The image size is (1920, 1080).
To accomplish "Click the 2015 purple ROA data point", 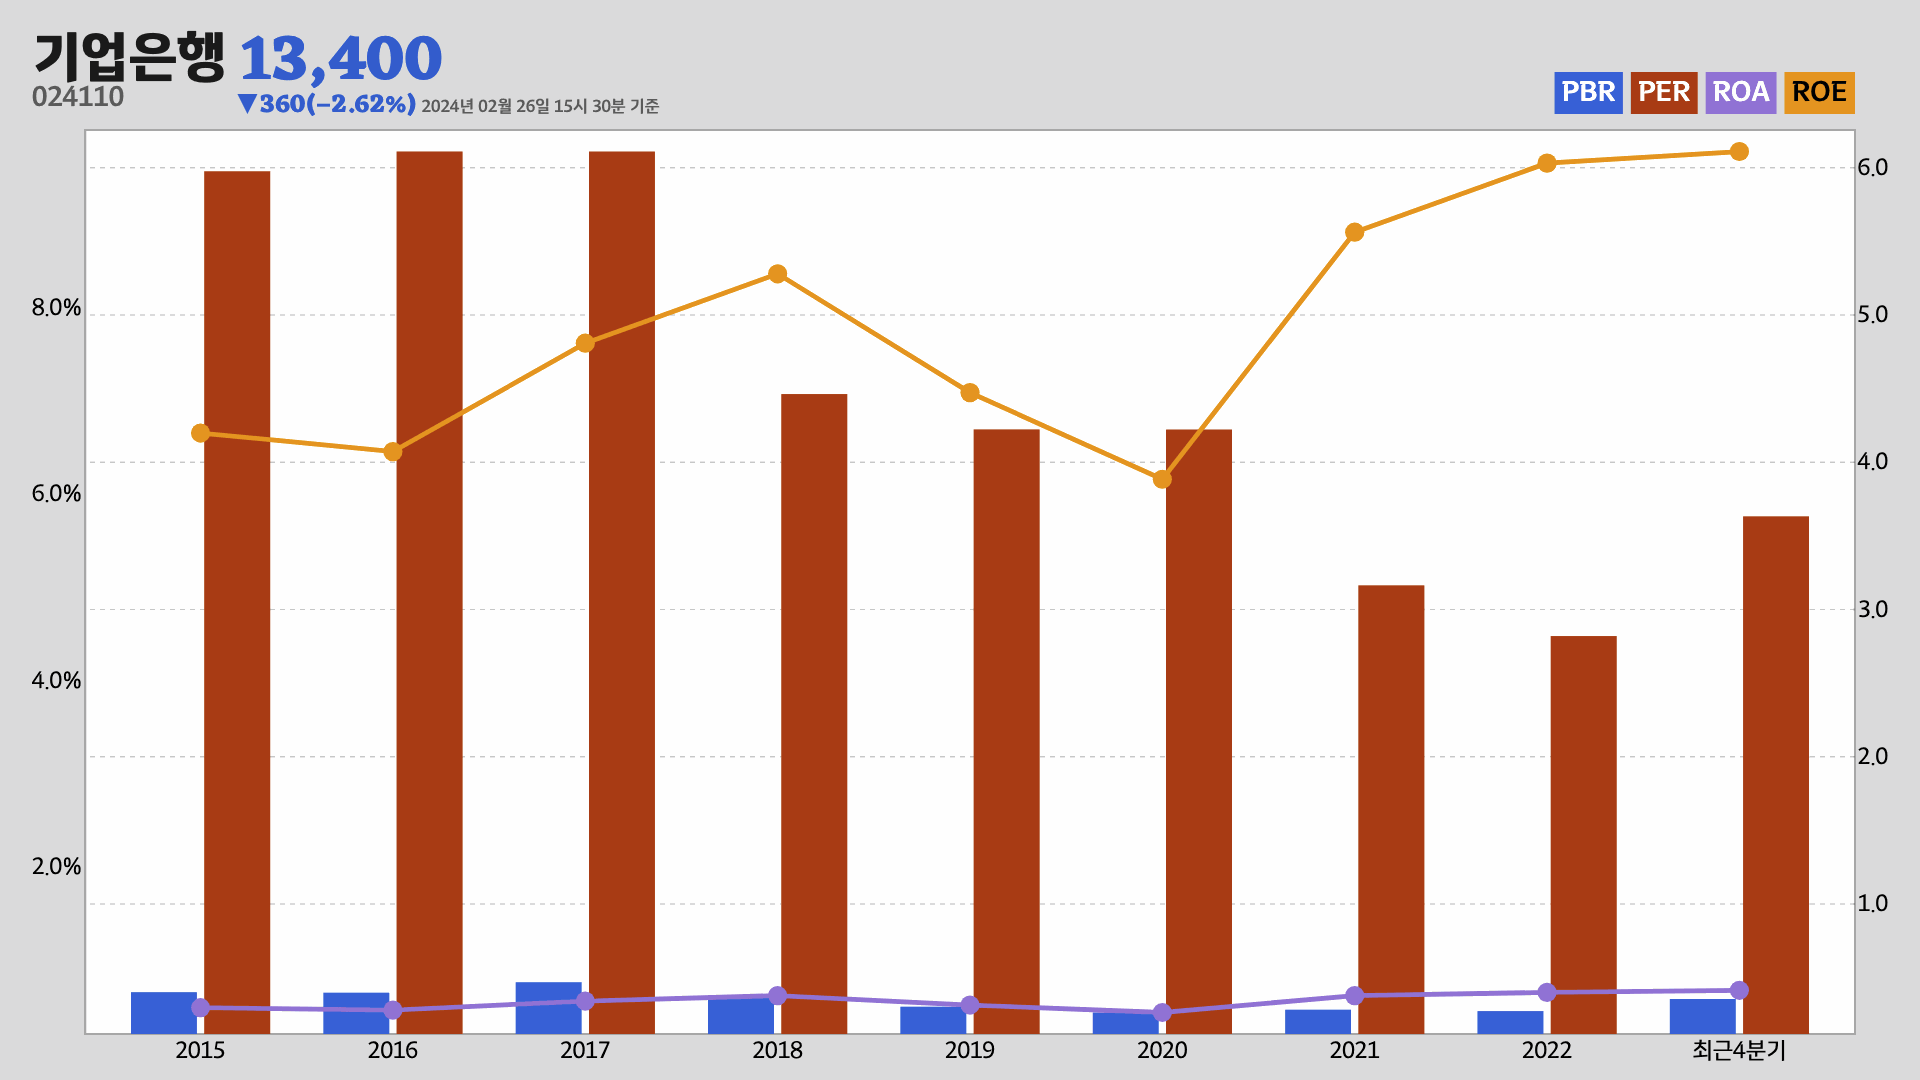I will click(x=200, y=1007).
